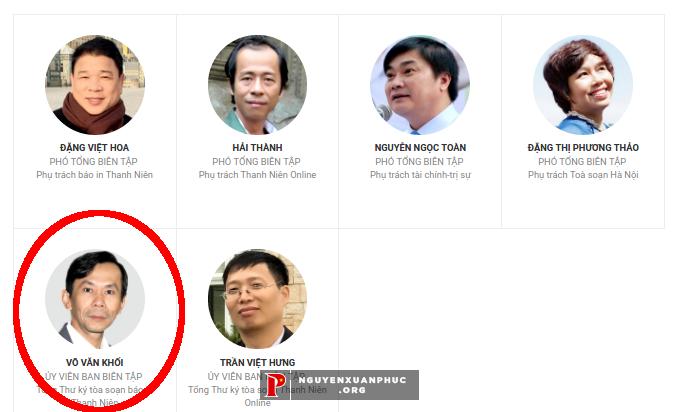Click 'Phụ trách Thanh Niên Online' text
Image resolution: width=680 pixels, height=412 pixels.
pos(258,175)
